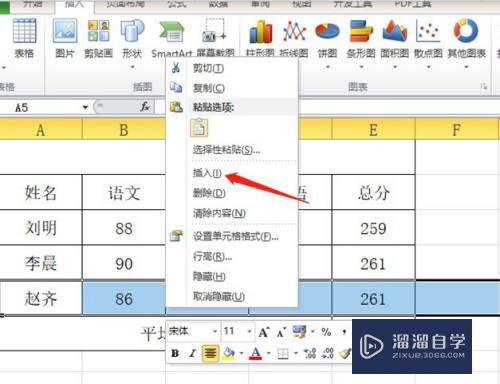Toggle Bold in the mini toolbar
The width and height of the screenshot is (500, 384).
pos(175,353)
